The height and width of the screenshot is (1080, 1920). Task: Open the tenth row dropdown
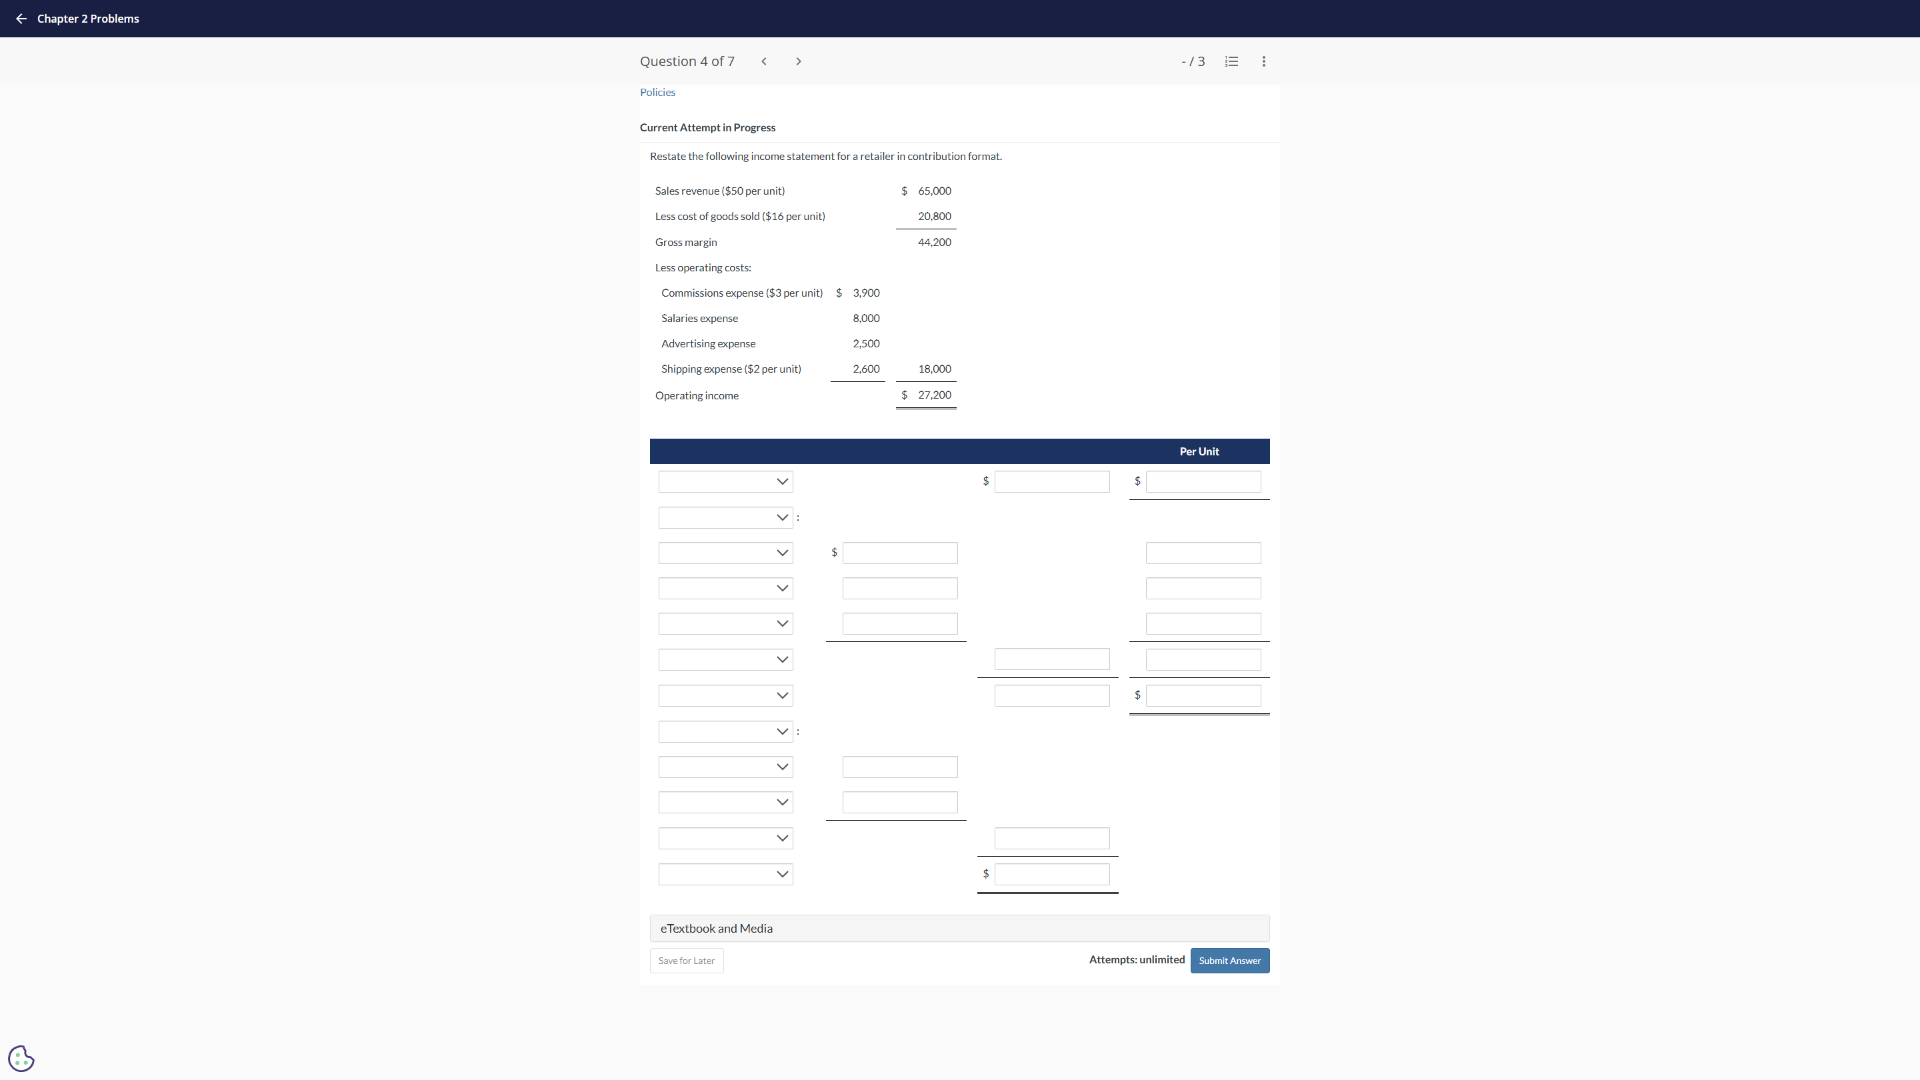(726, 803)
